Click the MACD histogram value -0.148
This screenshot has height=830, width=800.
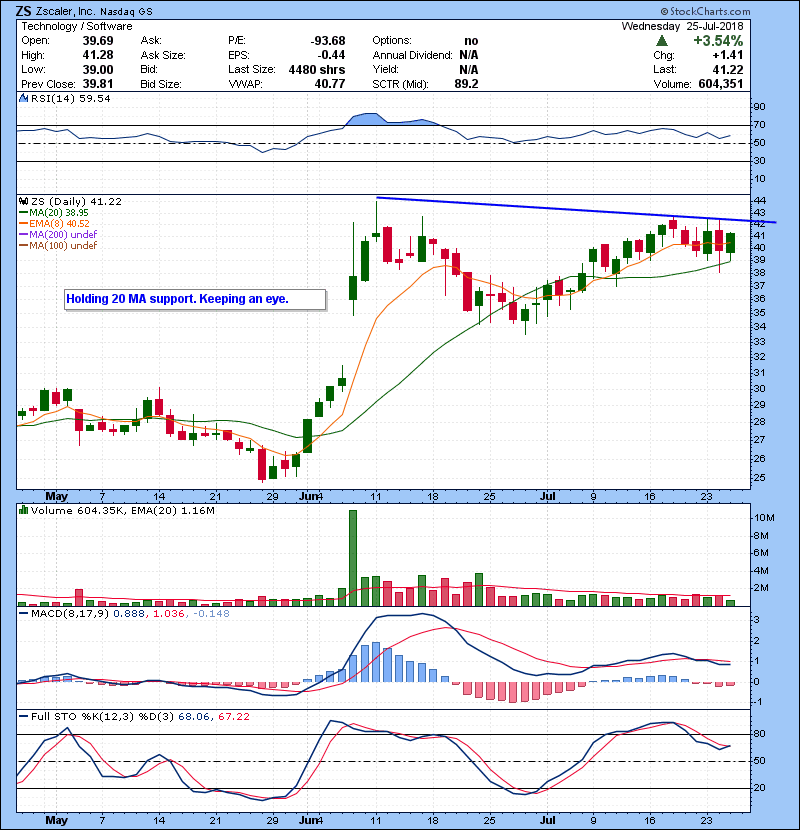click(x=211, y=614)
